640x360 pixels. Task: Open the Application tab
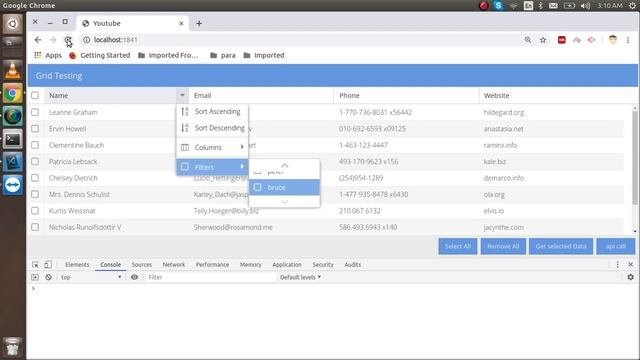[x=287, y=264]
